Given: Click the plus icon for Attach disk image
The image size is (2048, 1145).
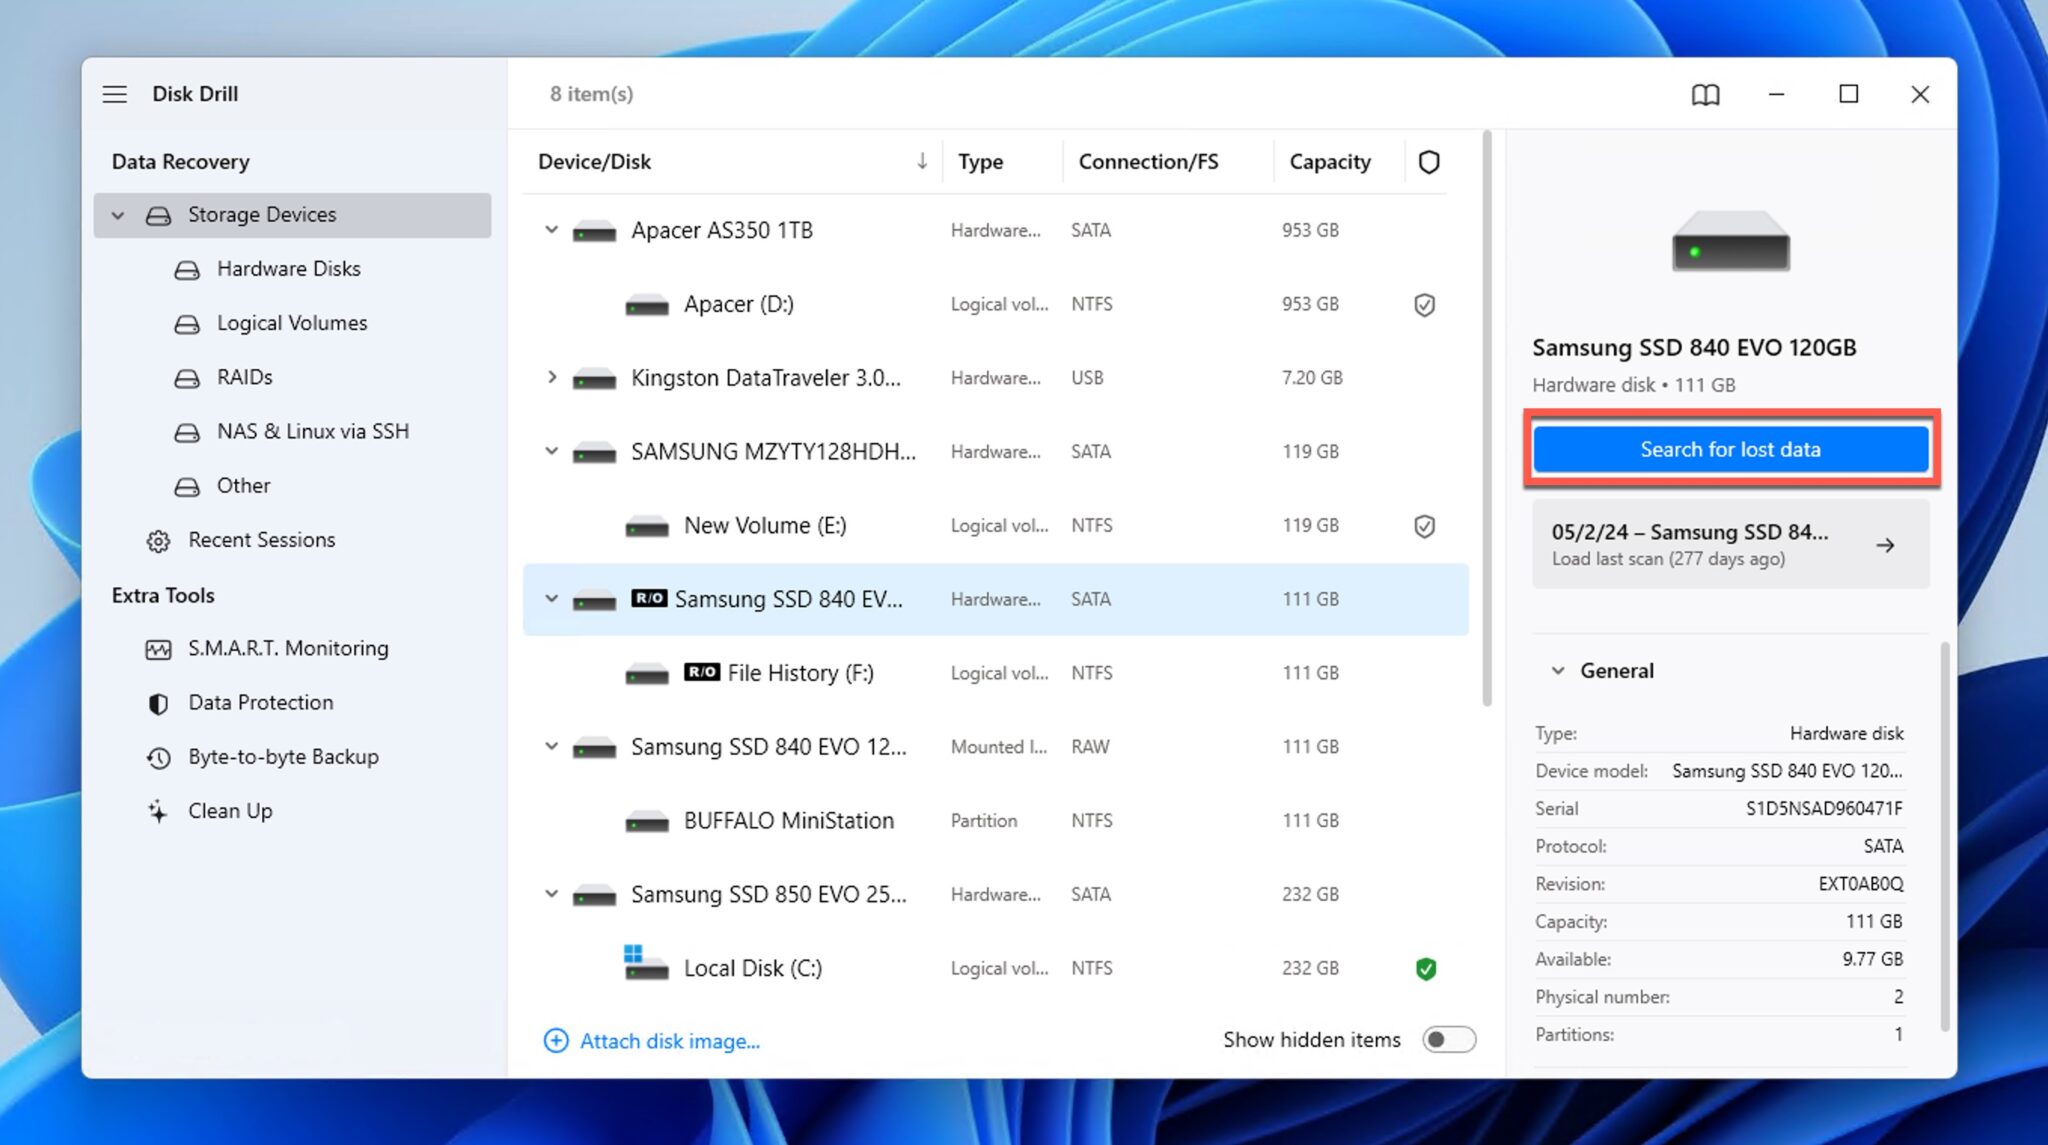Looking at the screenshot, I should coord(556,1041).
